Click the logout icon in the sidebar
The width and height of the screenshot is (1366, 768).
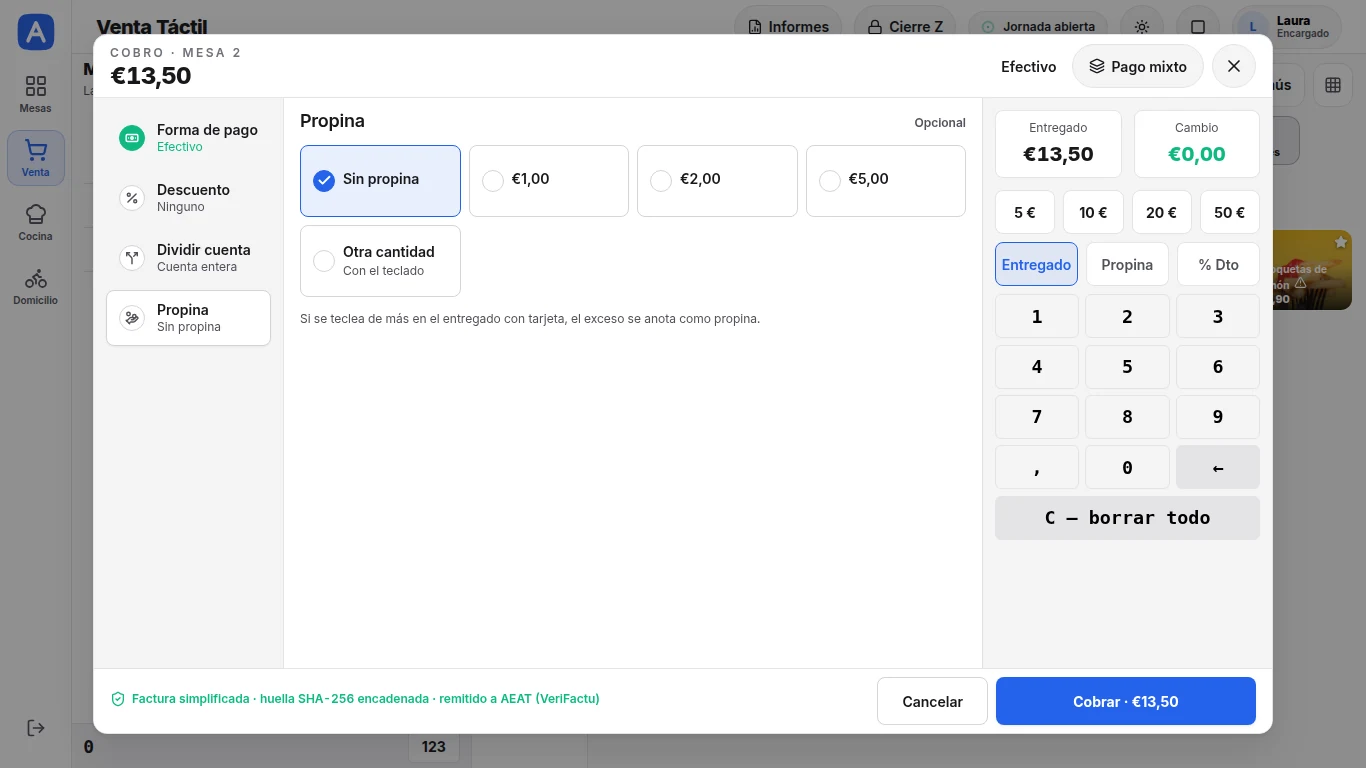point(35,728)
